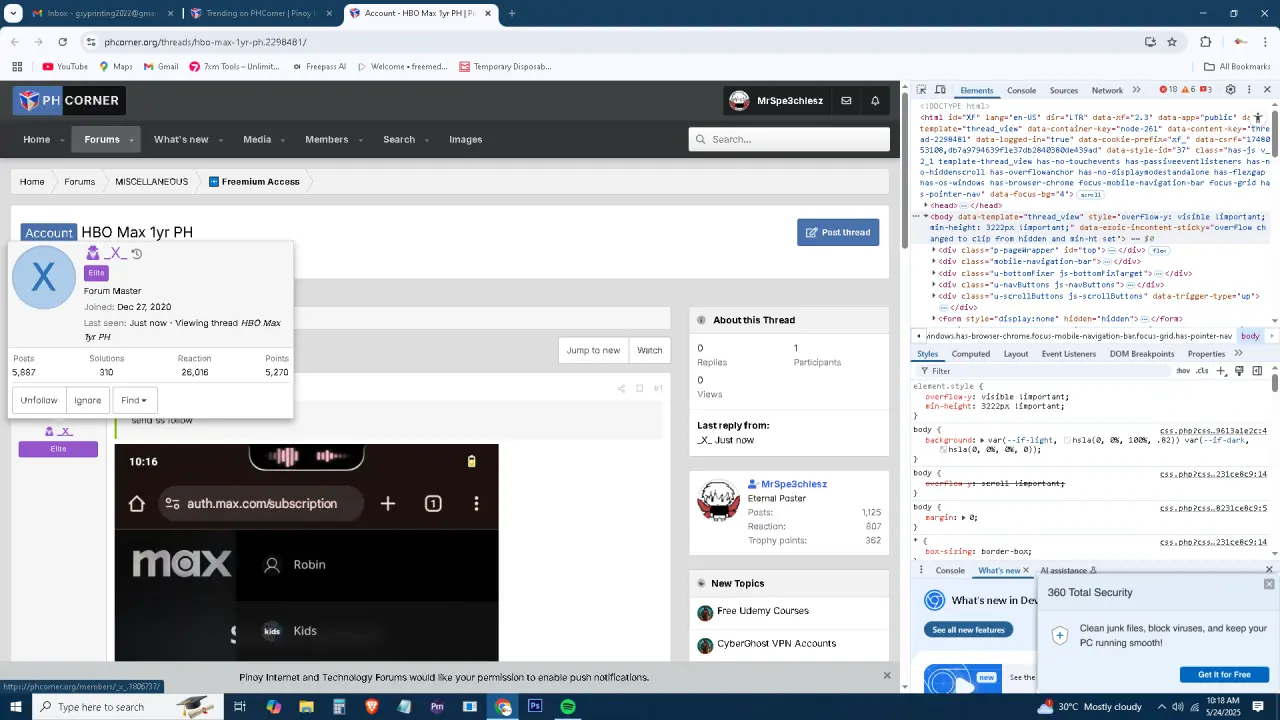Viewport: 1280px width, 720px height.
Task: Click the accessibility figure icon in the Elements panel
Action: point(1258,118)
